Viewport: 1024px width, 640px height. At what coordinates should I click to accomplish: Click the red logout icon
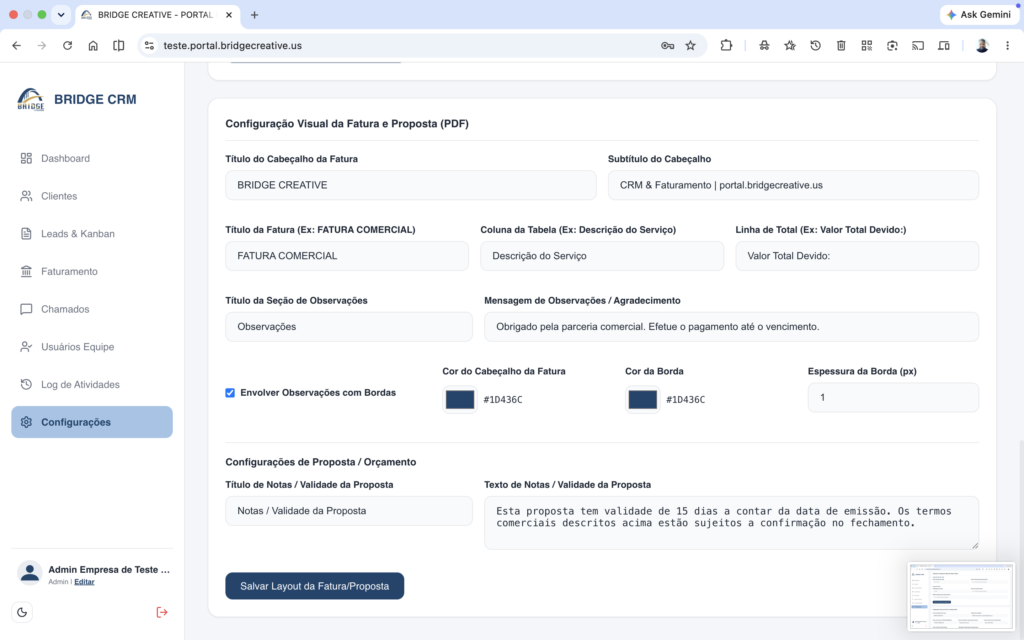pyautogui.click(x=162, y=612)
